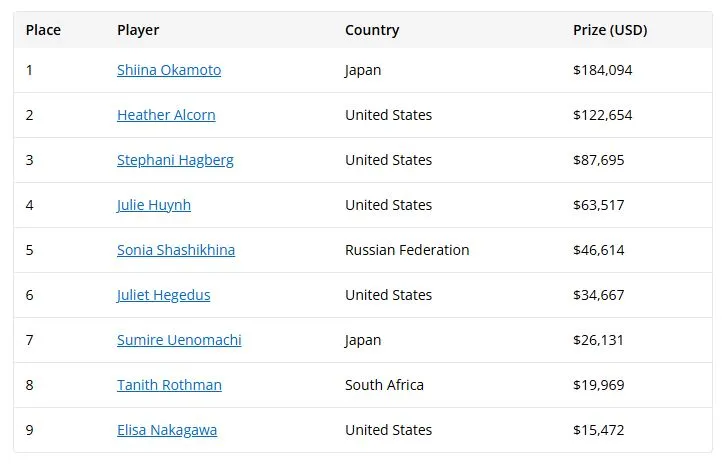The image size is (722, 464).
Task: Click the $122,654 prize amount
Action: pyautogui.click(x=602, y=115)
